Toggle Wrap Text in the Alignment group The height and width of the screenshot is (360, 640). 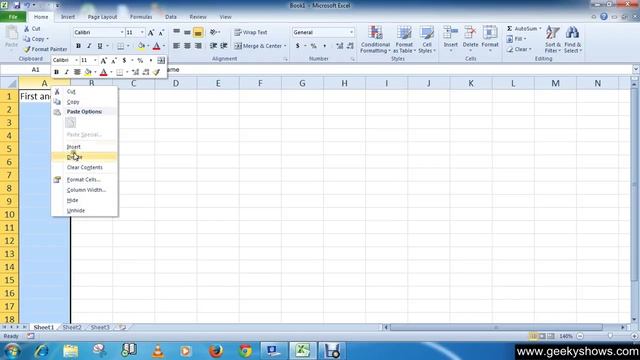pyautogui.click(x=251, y=32)
